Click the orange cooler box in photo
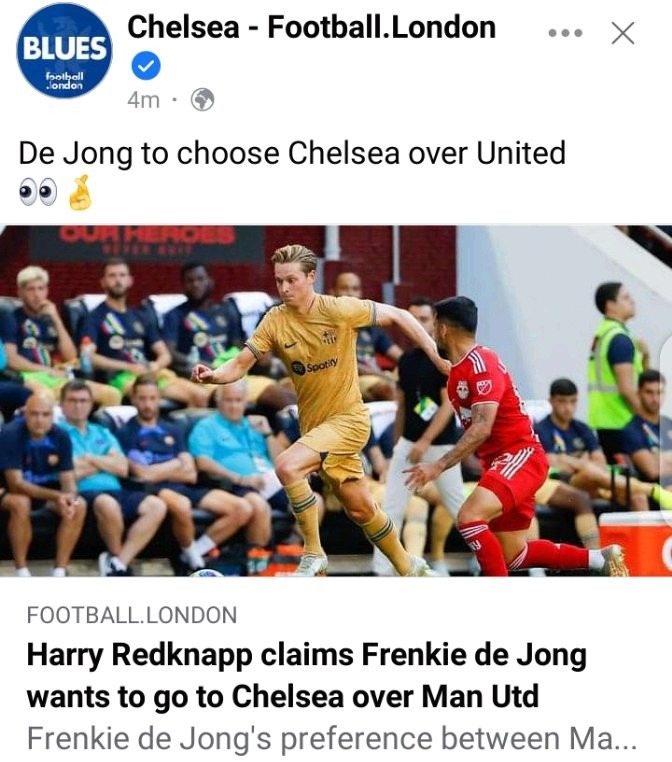 pos(635,543)
